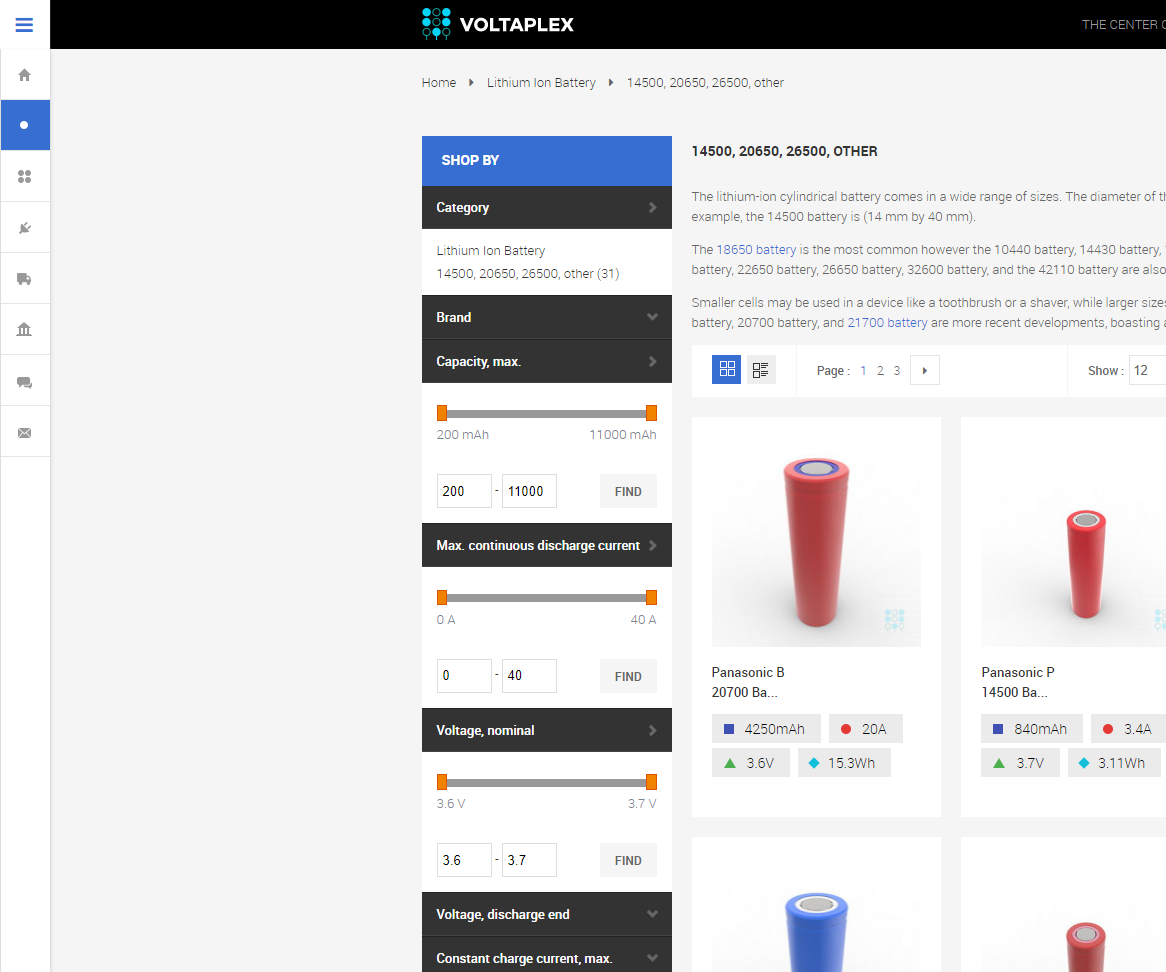Collapse the Capacity, max. filter
The width and height of the screenshot is (1166, 972).
(x=547, y=361)
